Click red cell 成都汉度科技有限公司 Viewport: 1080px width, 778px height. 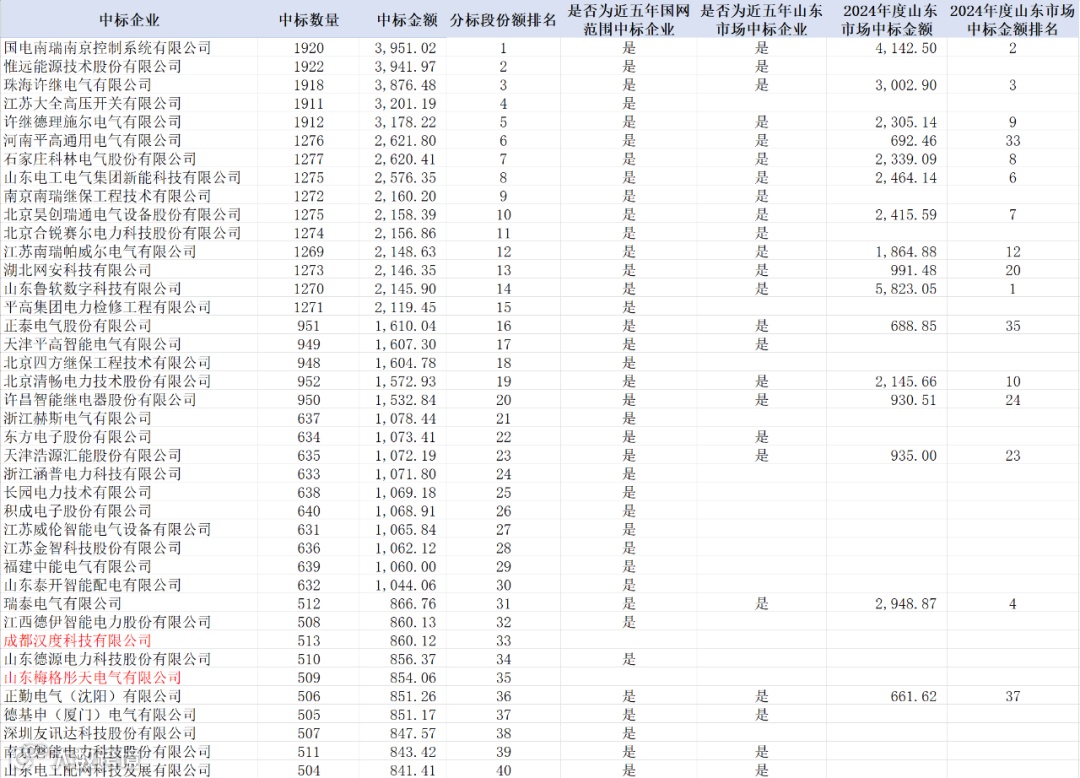(x=77, y=641)
